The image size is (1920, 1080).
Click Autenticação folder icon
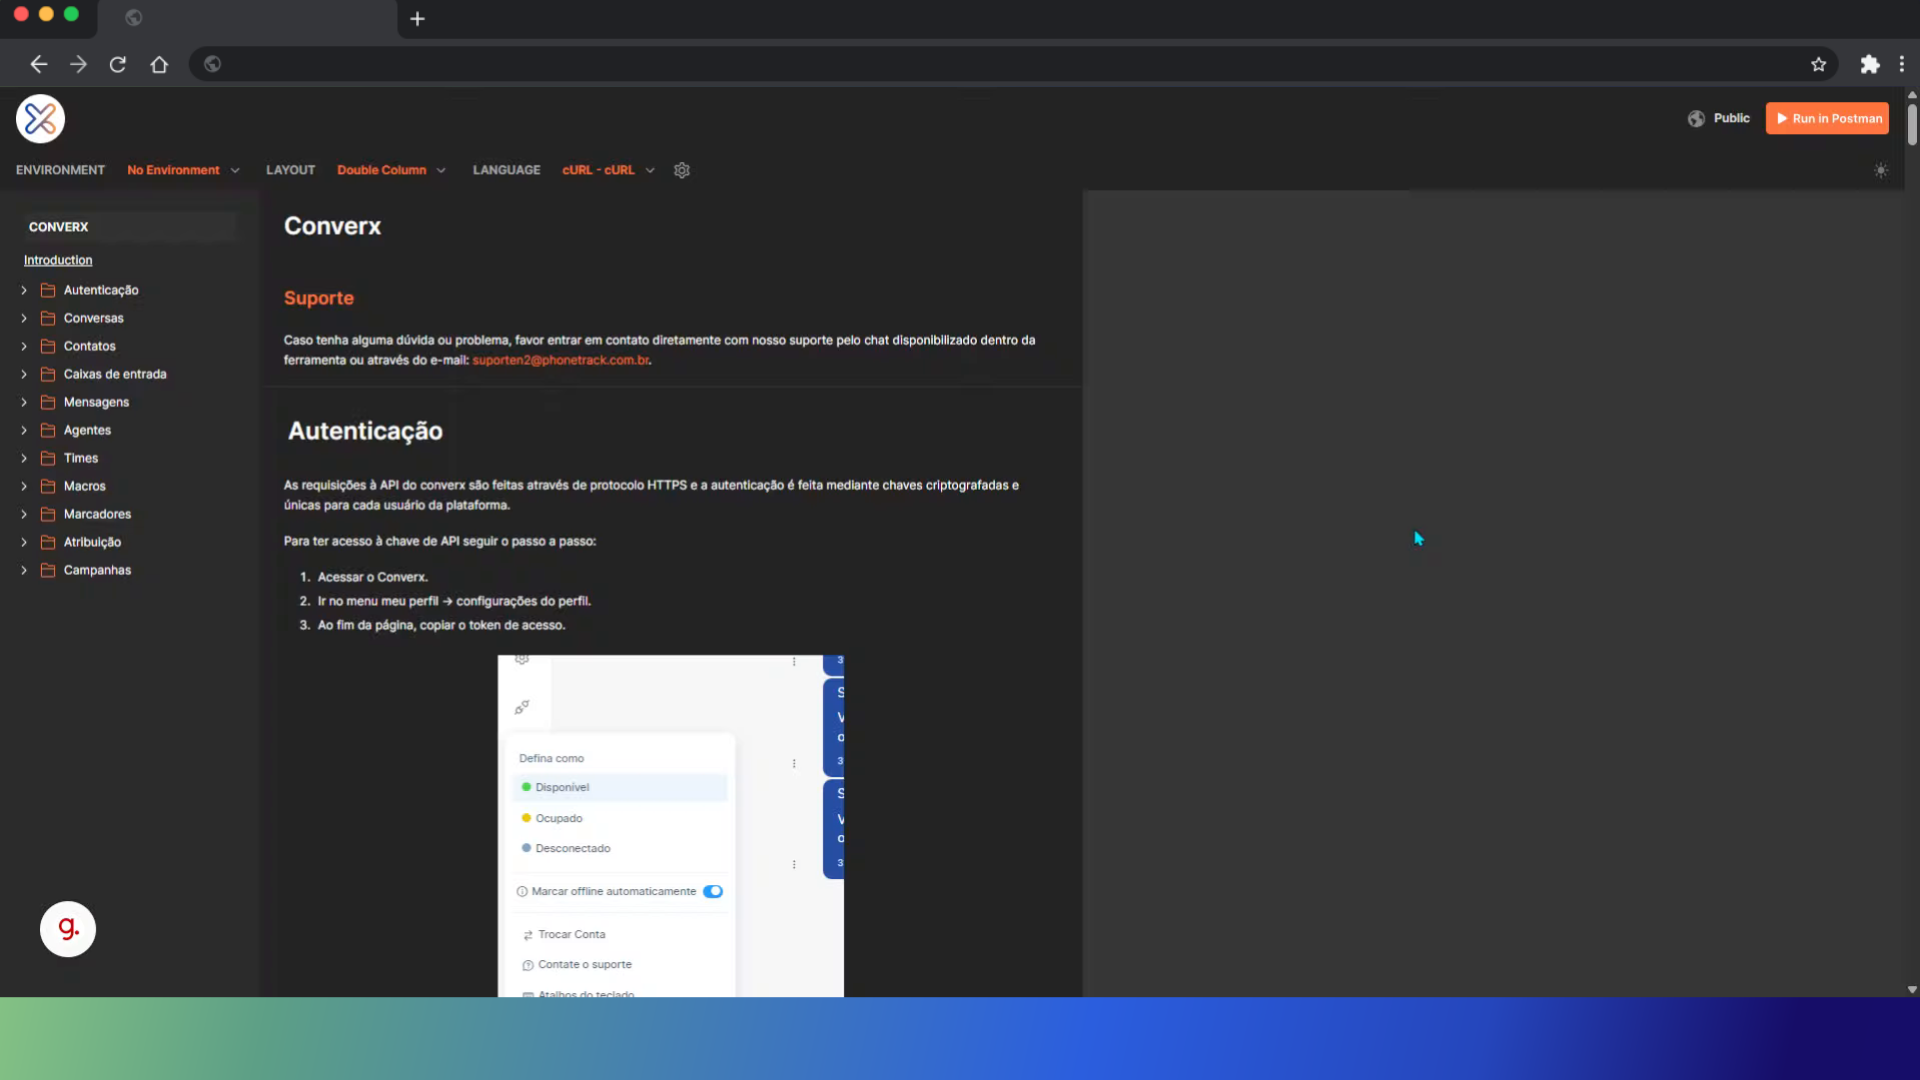tap(47, 290)
